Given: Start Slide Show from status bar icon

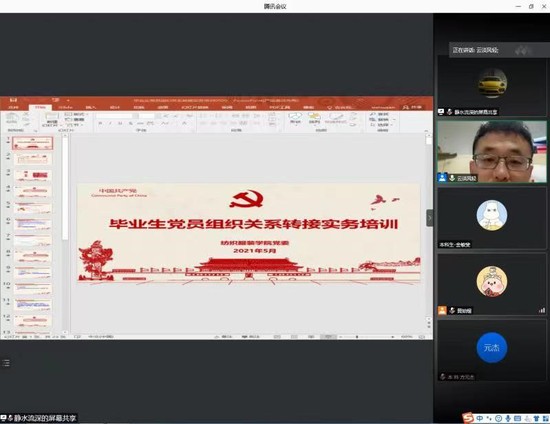Looking at the screenshot, I should [x=328, y=337].
